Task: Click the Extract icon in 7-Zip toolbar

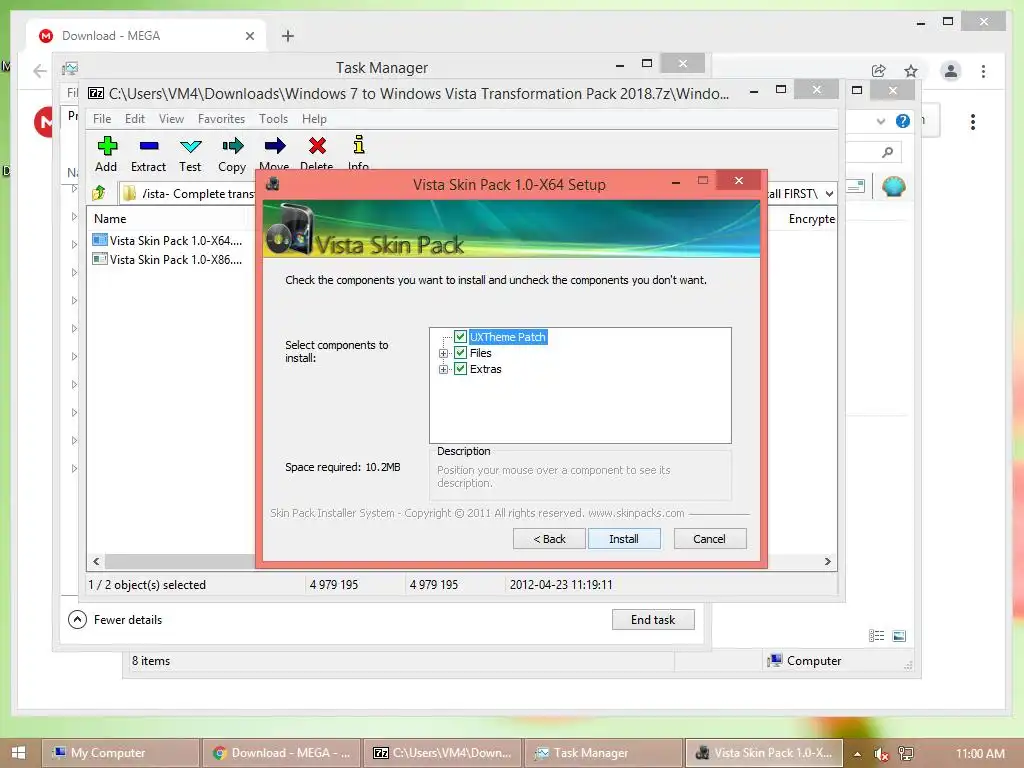Action: [149, 146]
